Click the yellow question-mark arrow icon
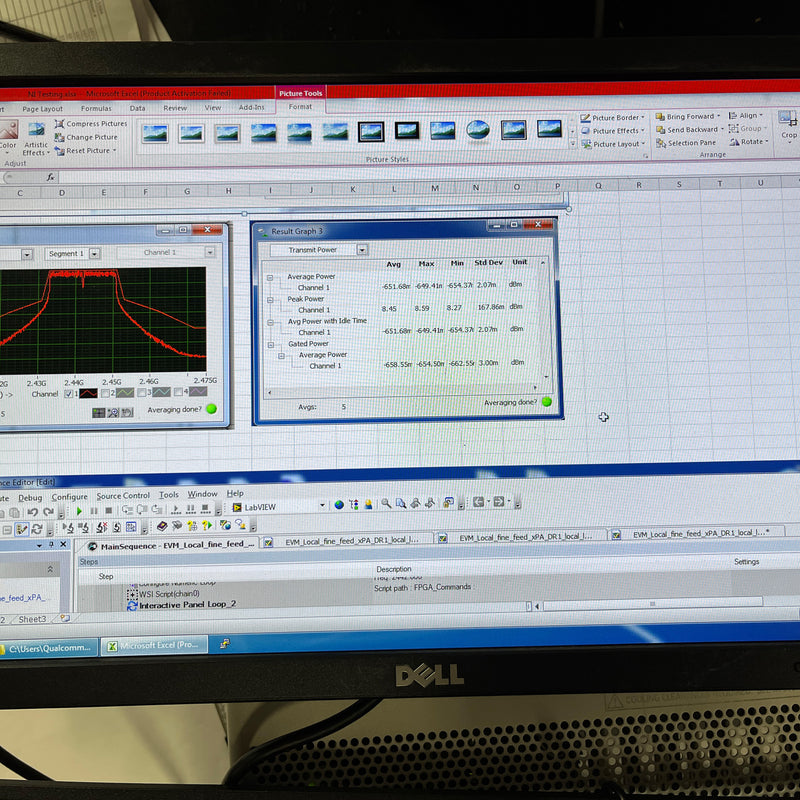800x800 pixels. 207,526
